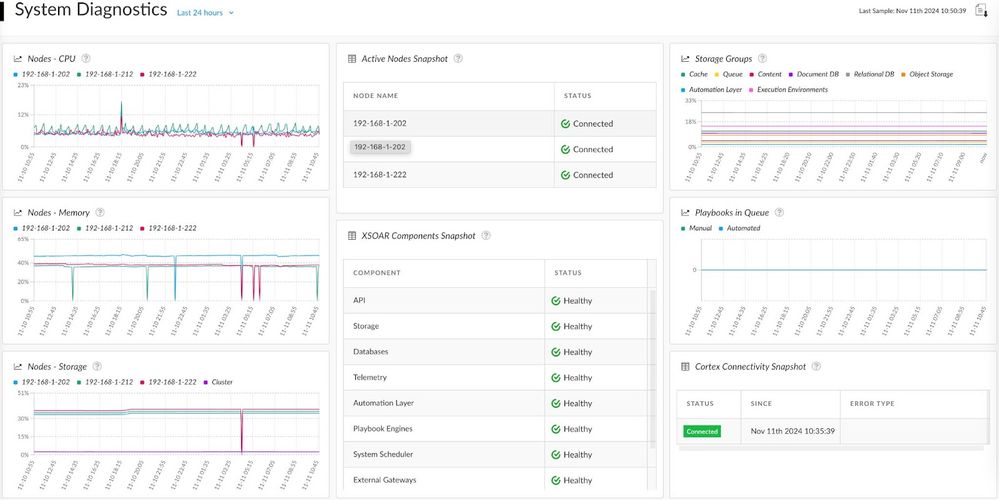Click the chevron next to Last 24 hours
This screenshot has width=999, height=500.
[x=231, y=14]
